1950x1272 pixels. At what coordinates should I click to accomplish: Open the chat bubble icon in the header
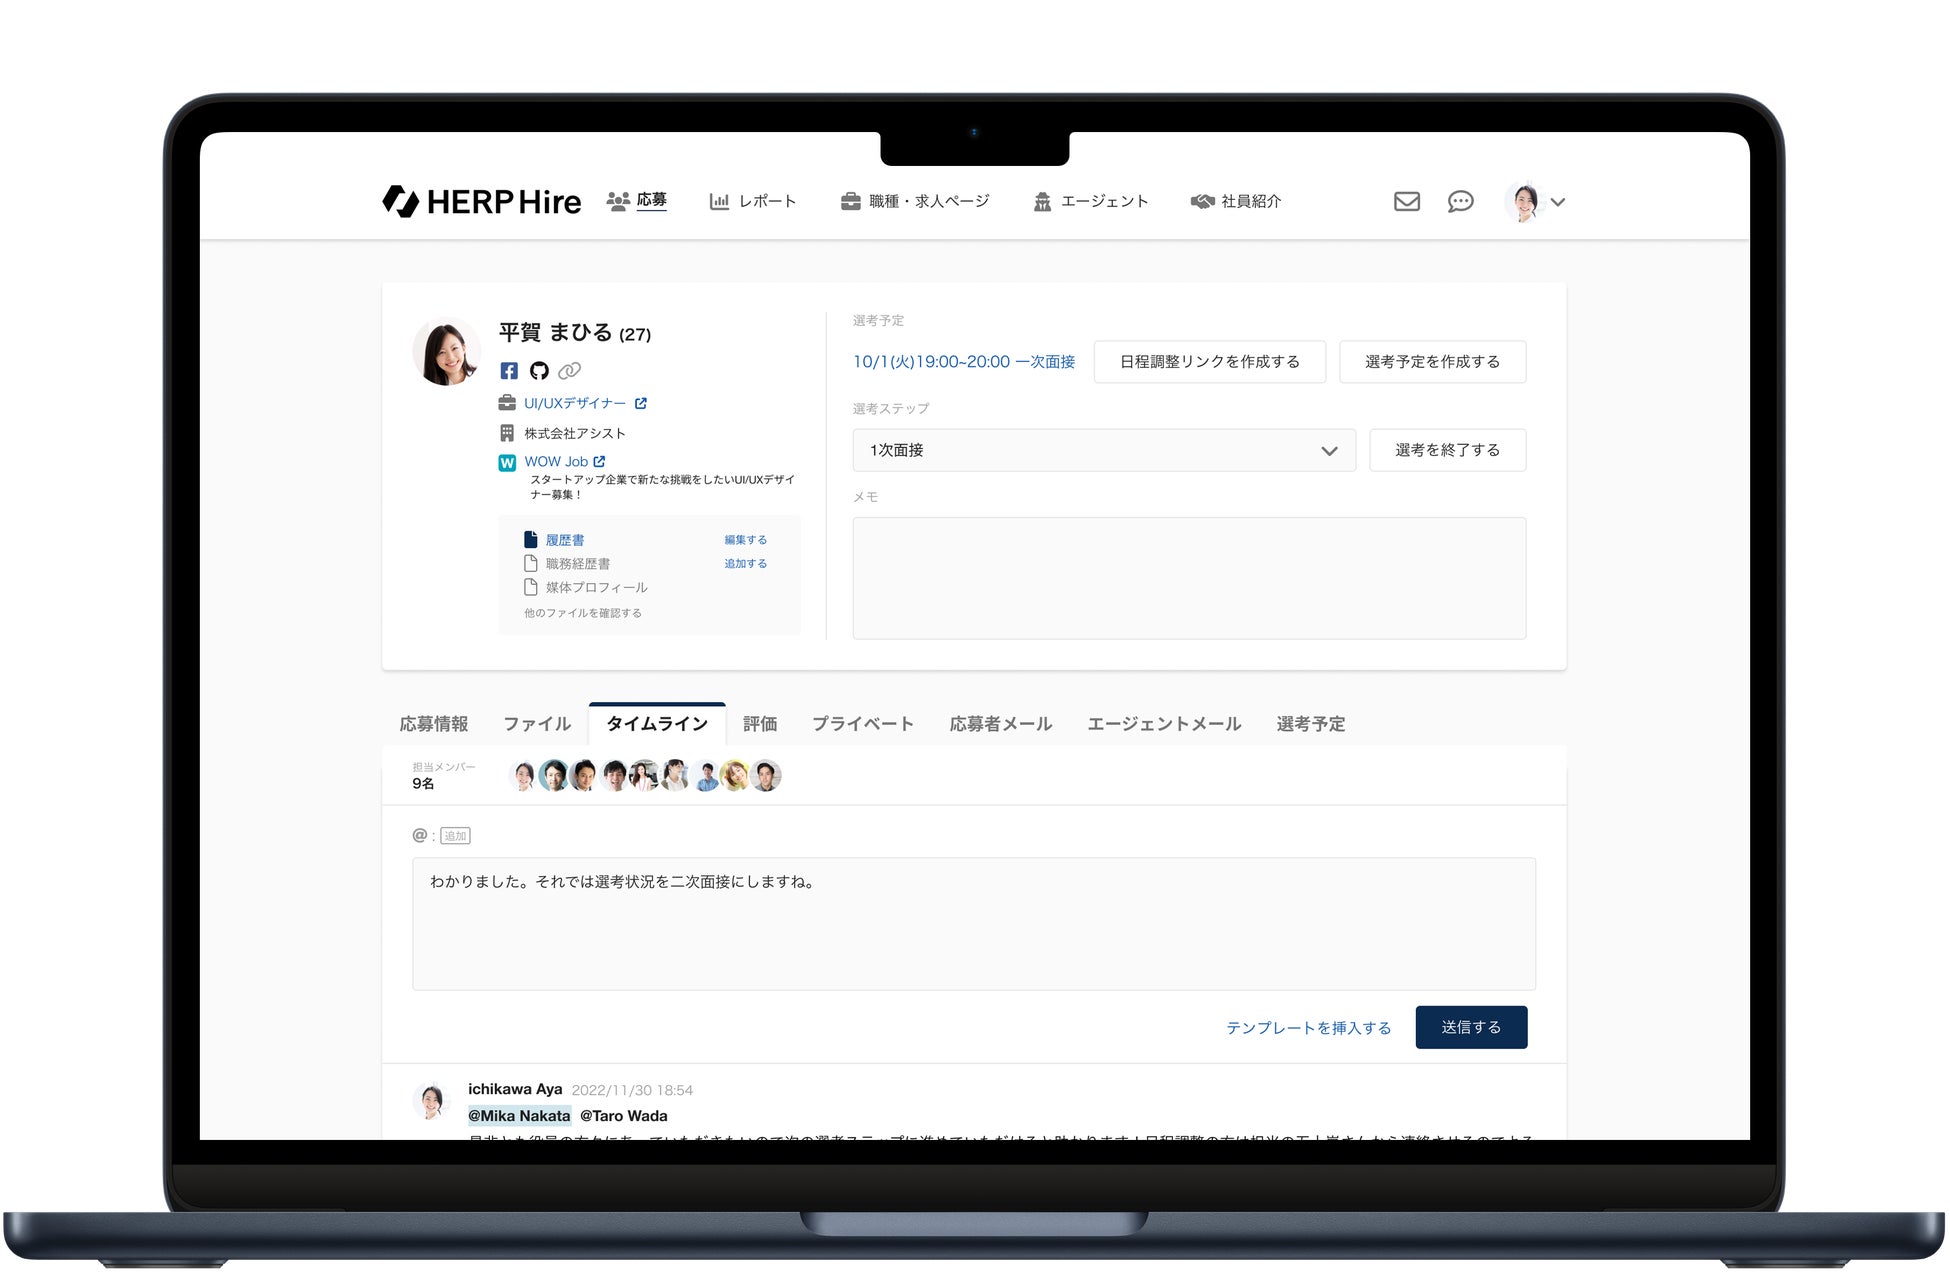(1460, 201)
